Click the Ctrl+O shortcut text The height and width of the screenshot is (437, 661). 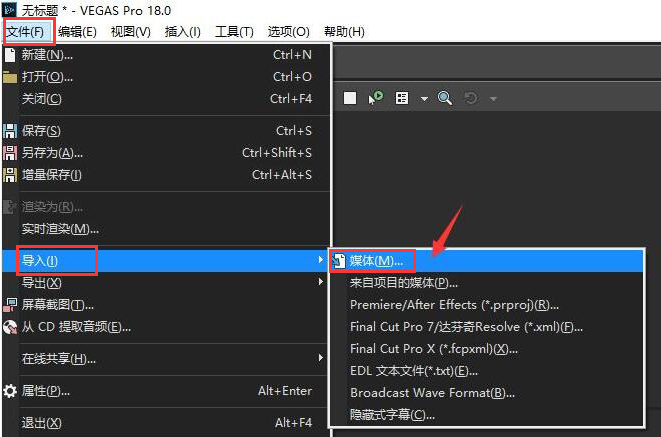(292, 77)
